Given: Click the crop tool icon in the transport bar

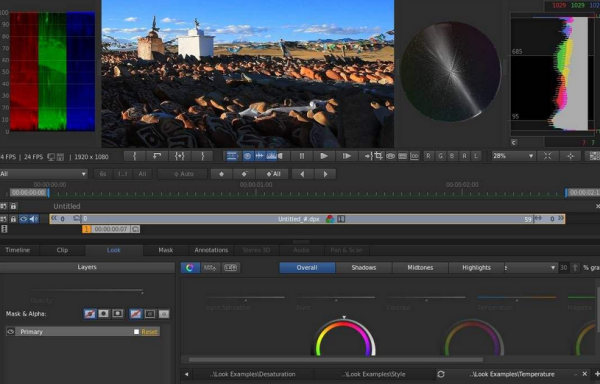Looking at the screenshot, I should [x=378, y=156].
